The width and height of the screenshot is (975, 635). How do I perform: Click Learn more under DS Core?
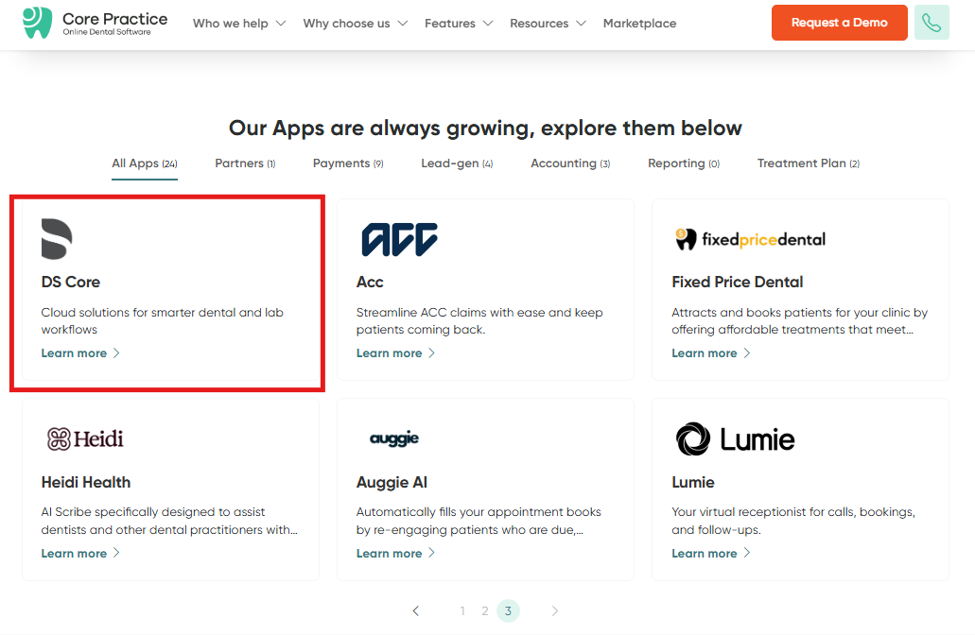[80, 353]
